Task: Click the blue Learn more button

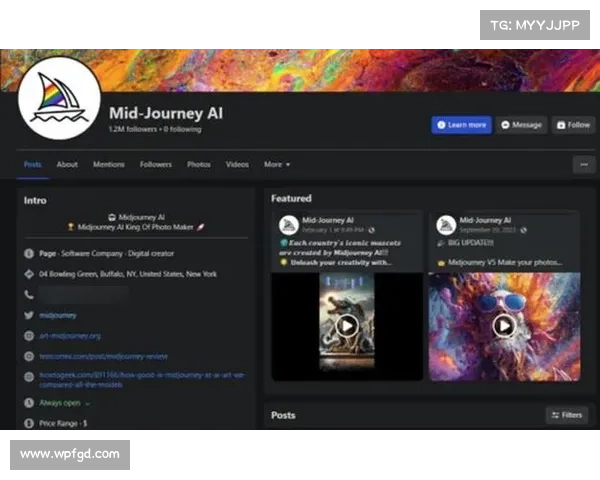Action: tap(461, 125)
